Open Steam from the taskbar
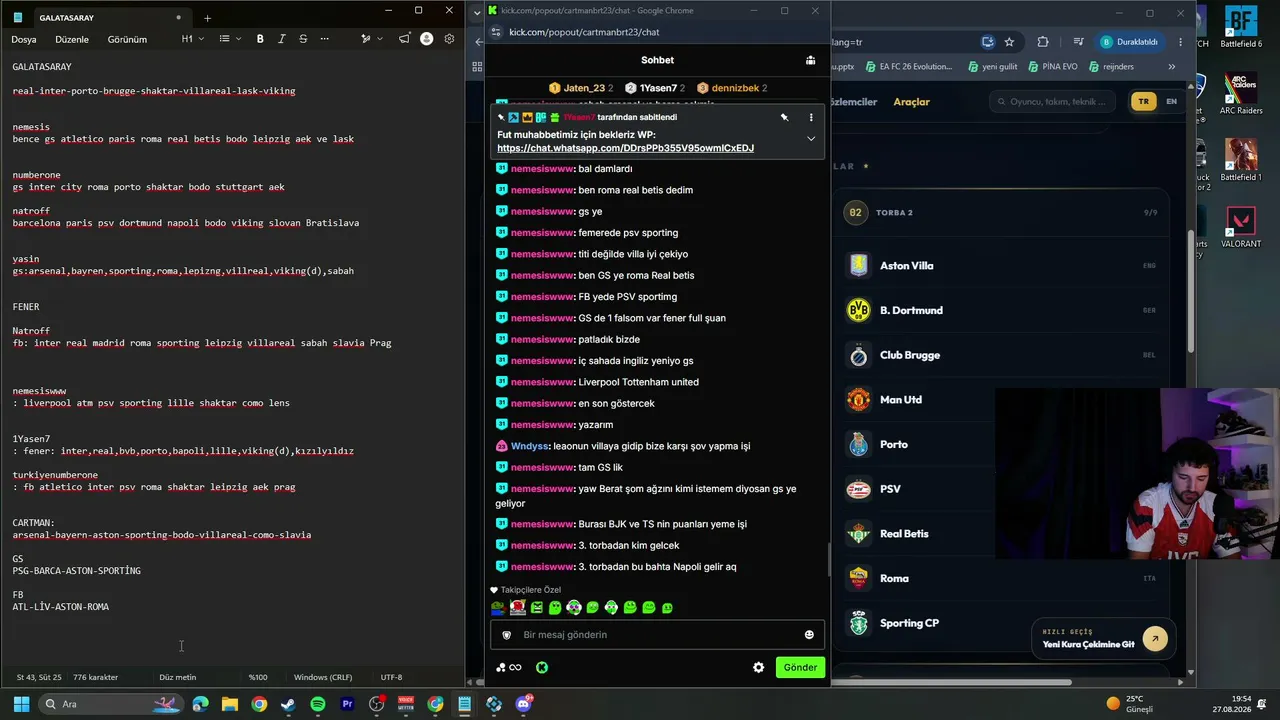 288,704
